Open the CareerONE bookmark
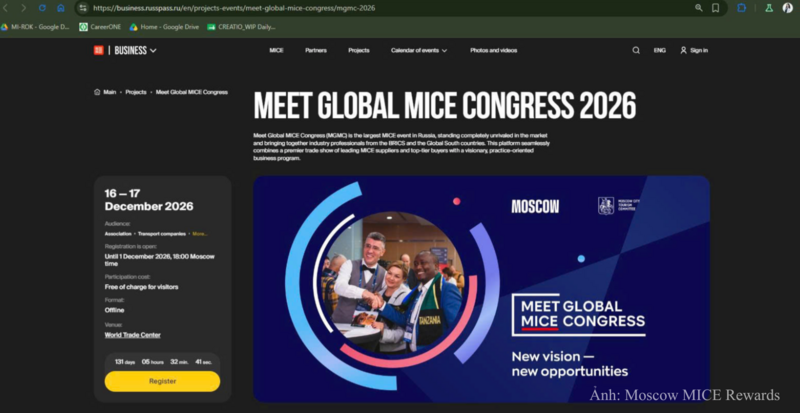This screenshot has height=413, width=800. pyautogui.click(x=100, y=27)
